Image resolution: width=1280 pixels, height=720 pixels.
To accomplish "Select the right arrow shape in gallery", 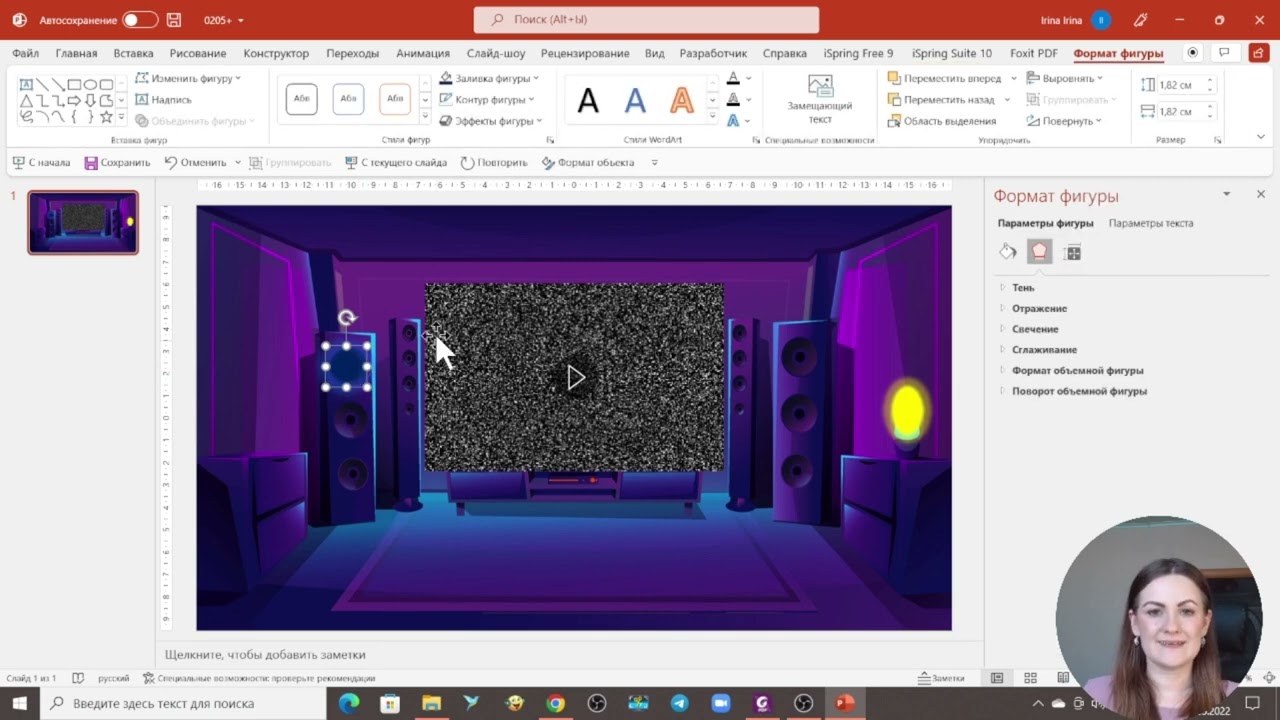I will pos(74,101).
